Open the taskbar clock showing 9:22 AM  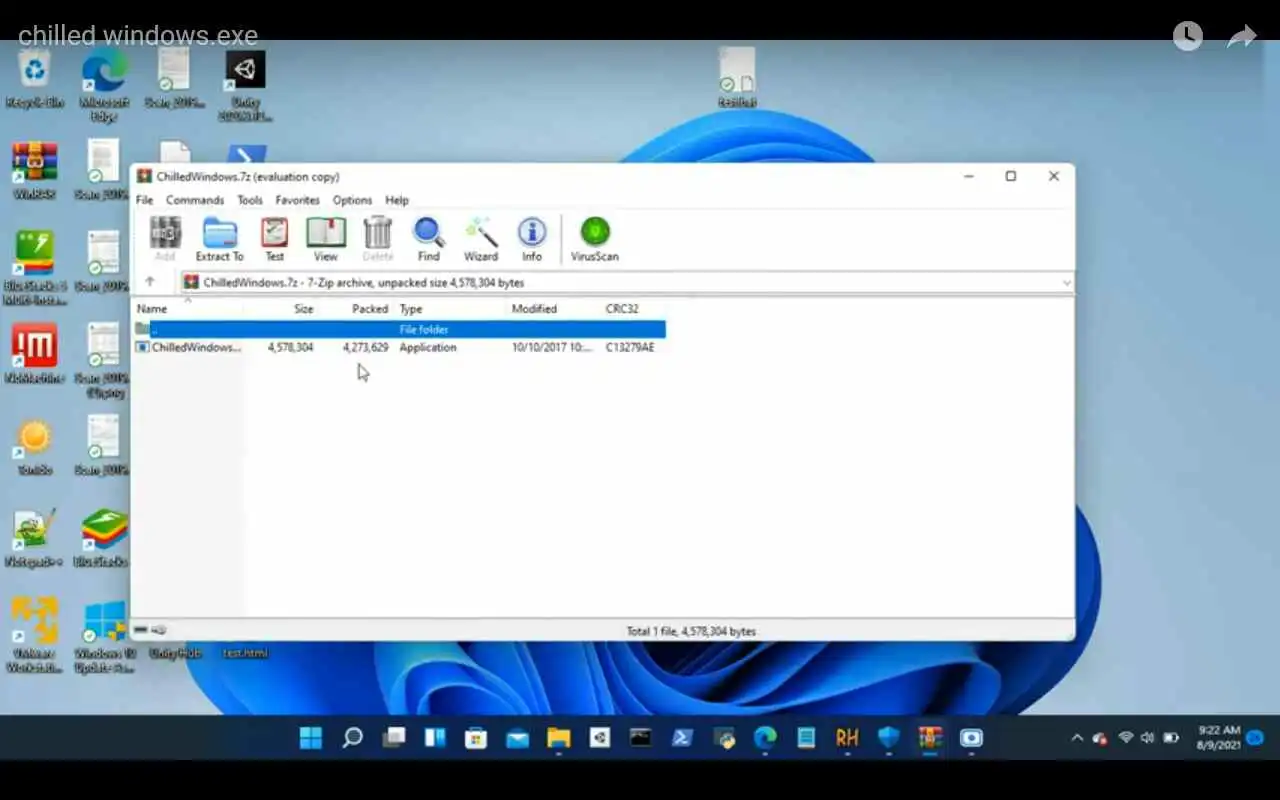1218,738
